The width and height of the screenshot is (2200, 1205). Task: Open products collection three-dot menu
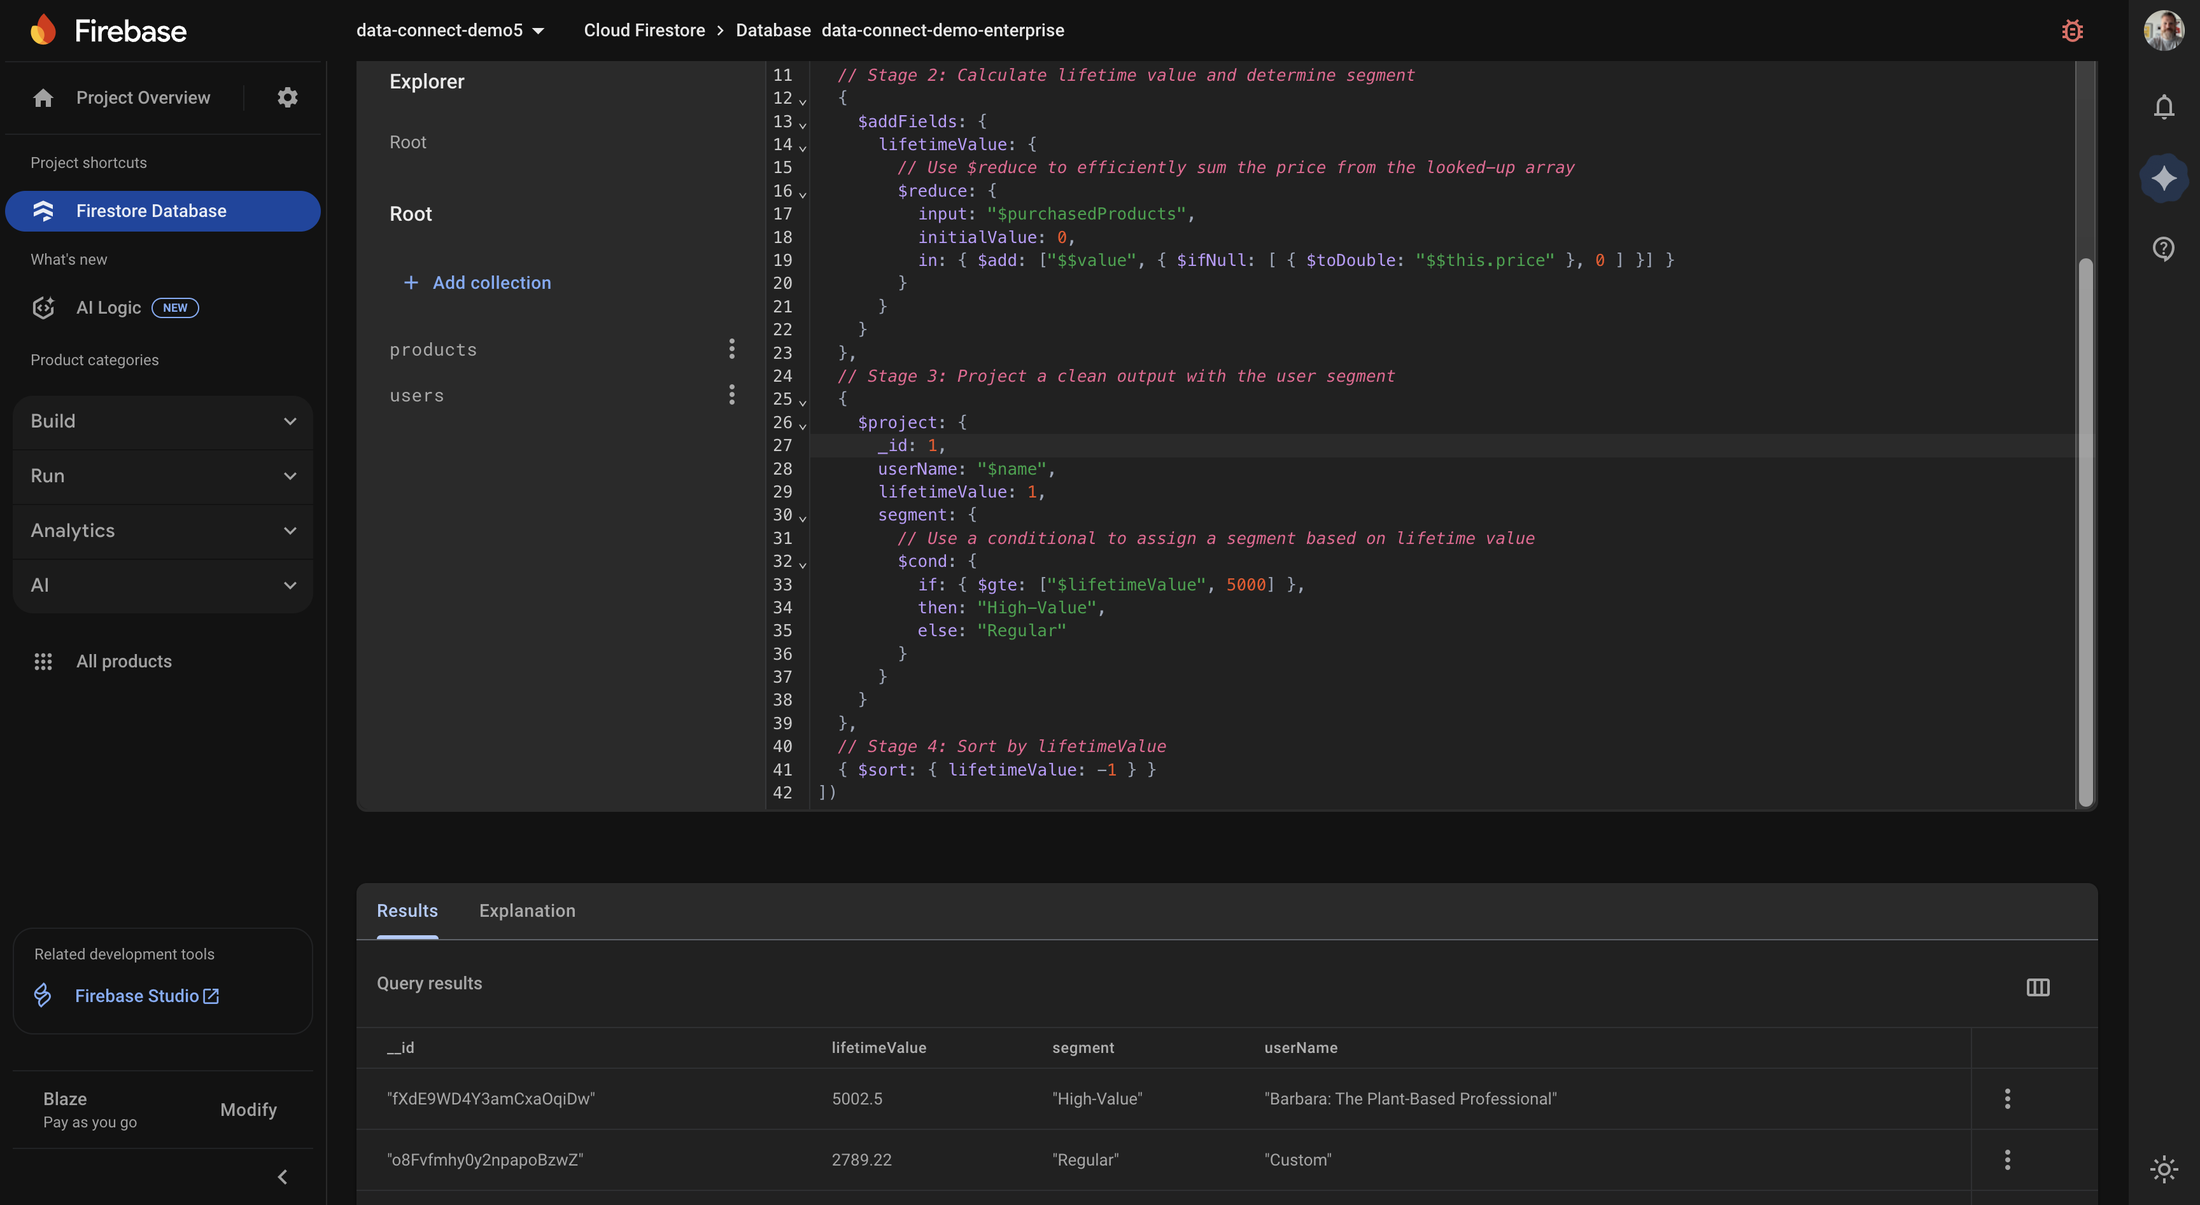[732, 349]
